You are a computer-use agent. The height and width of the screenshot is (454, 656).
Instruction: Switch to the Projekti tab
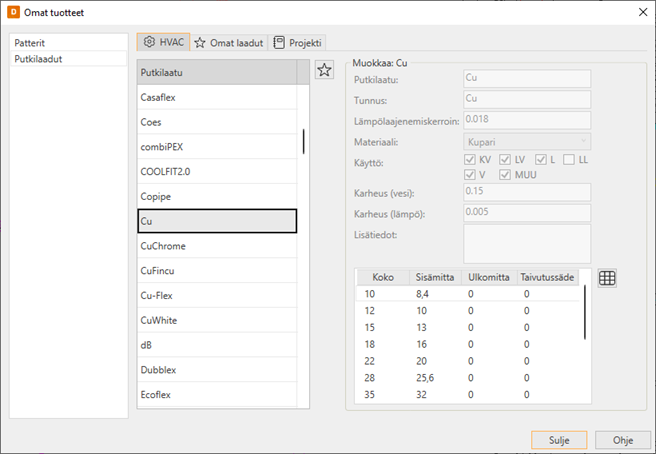coord(299,43)
